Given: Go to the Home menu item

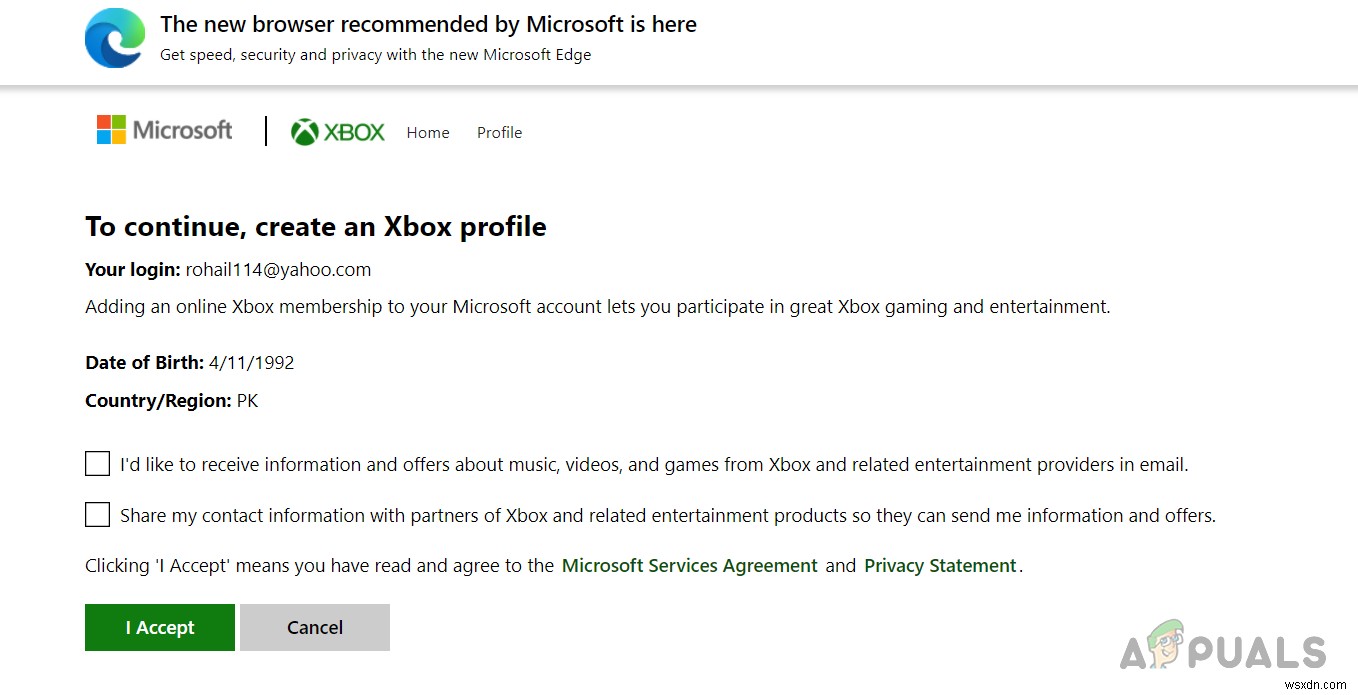Looking at the screenshot, I should [x=428, y=133].
